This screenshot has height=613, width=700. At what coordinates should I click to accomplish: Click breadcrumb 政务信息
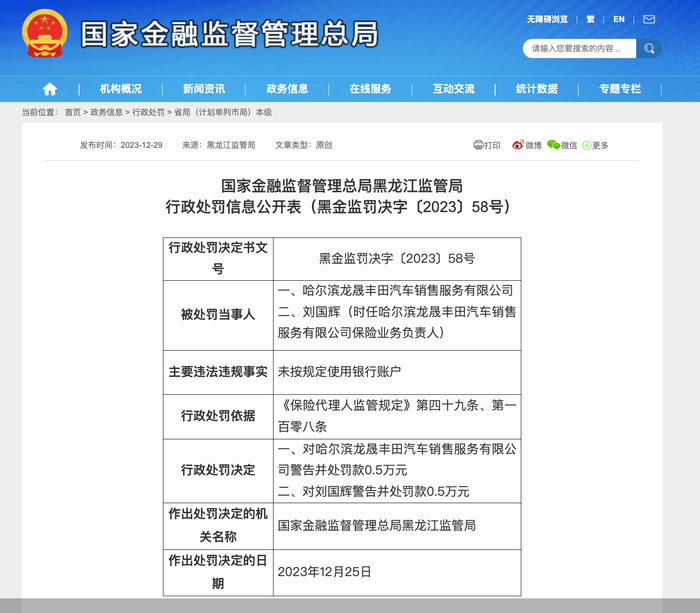point(107,112)
